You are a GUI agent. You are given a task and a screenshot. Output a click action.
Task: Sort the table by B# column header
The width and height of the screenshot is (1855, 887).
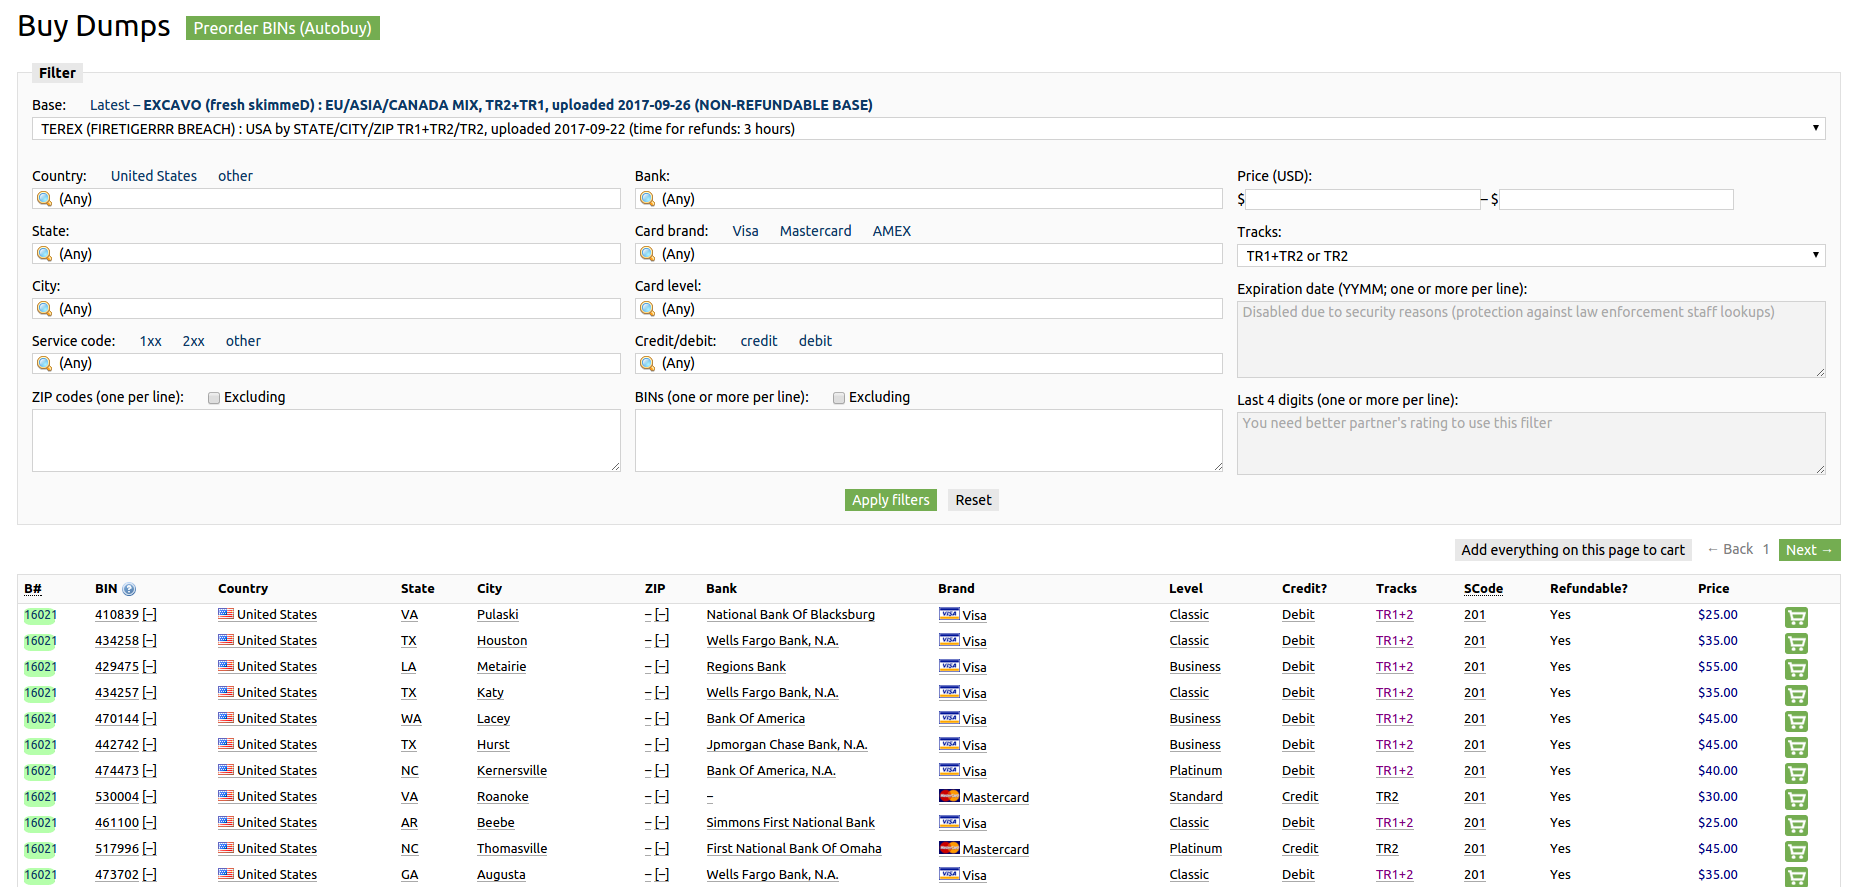coord(33,589)
